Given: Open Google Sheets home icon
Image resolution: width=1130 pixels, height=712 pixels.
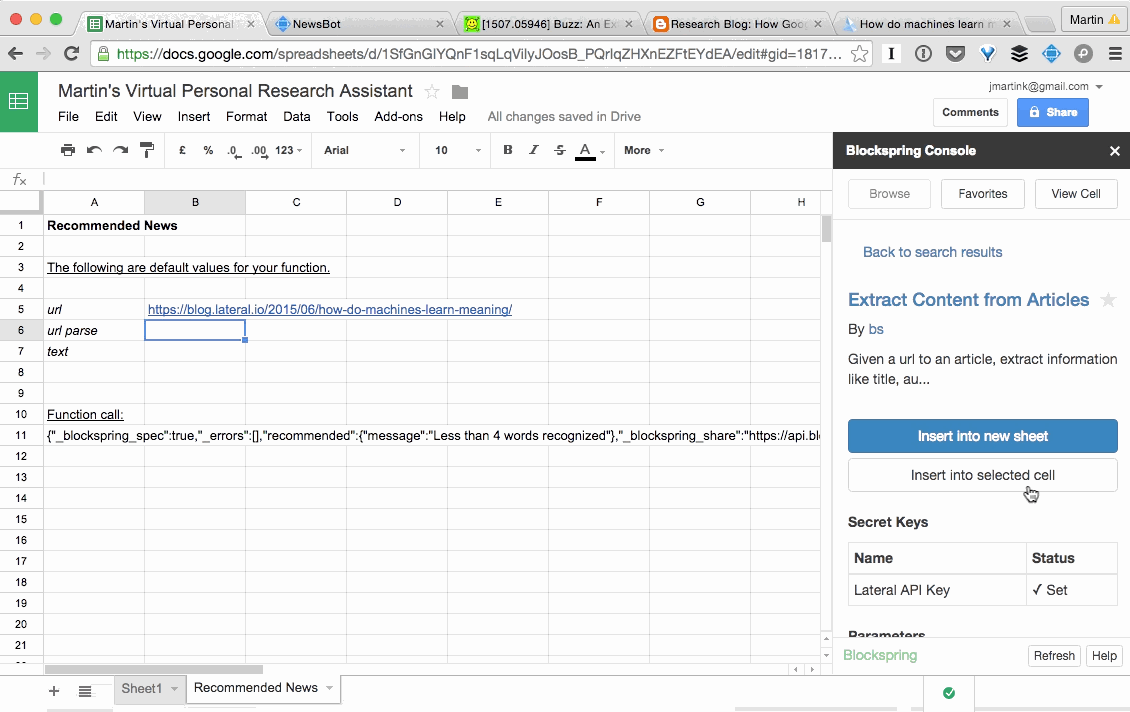Looking at the screenshot, I should [x=19, y=101].
